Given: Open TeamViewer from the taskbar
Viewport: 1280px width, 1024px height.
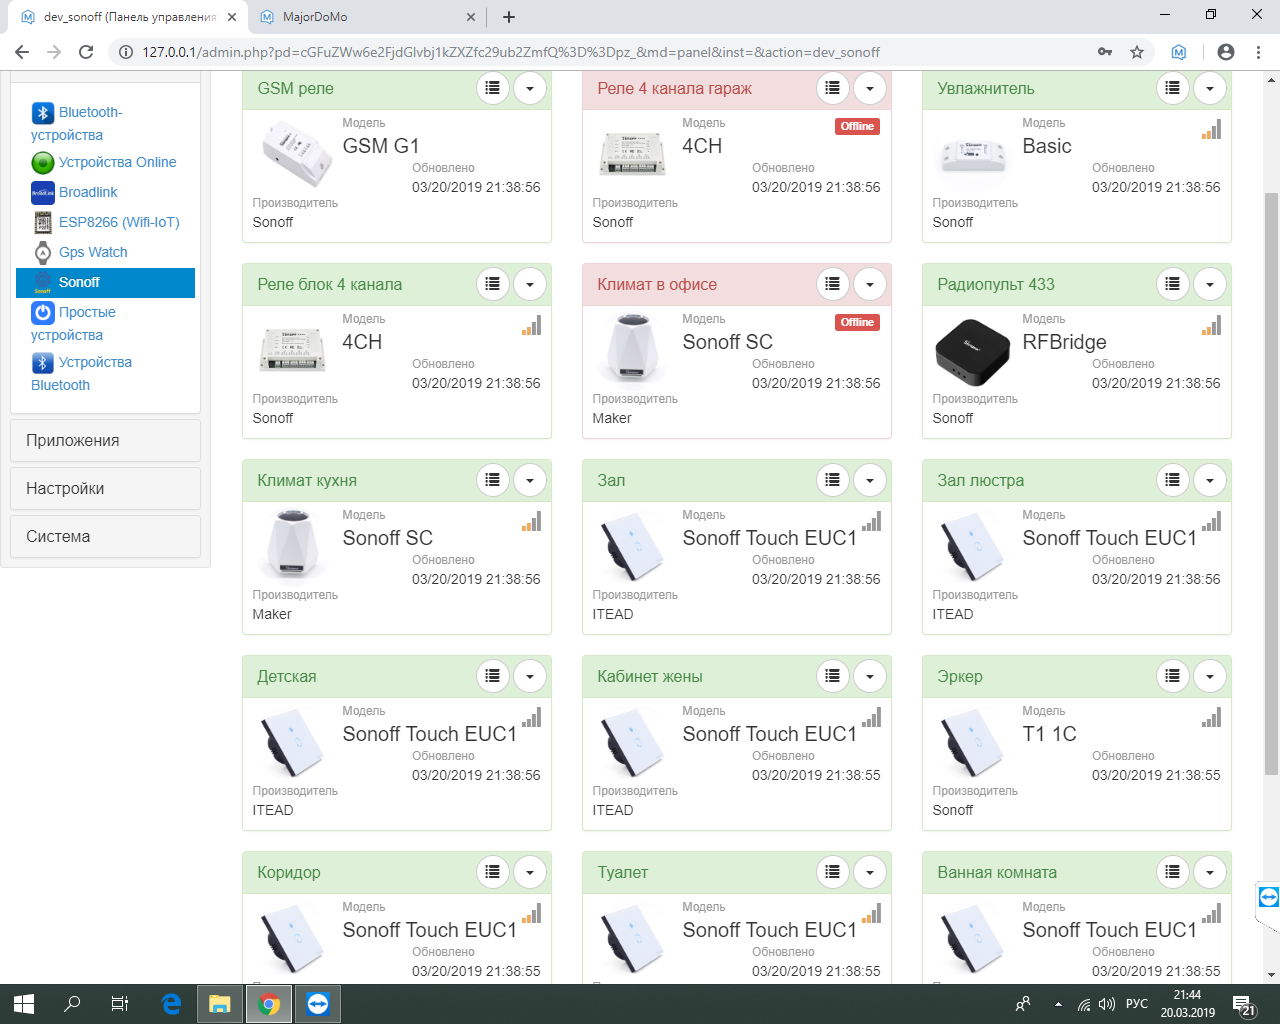Looking at the screenshot, I should pyautogui.click(x=318, y=1004).
